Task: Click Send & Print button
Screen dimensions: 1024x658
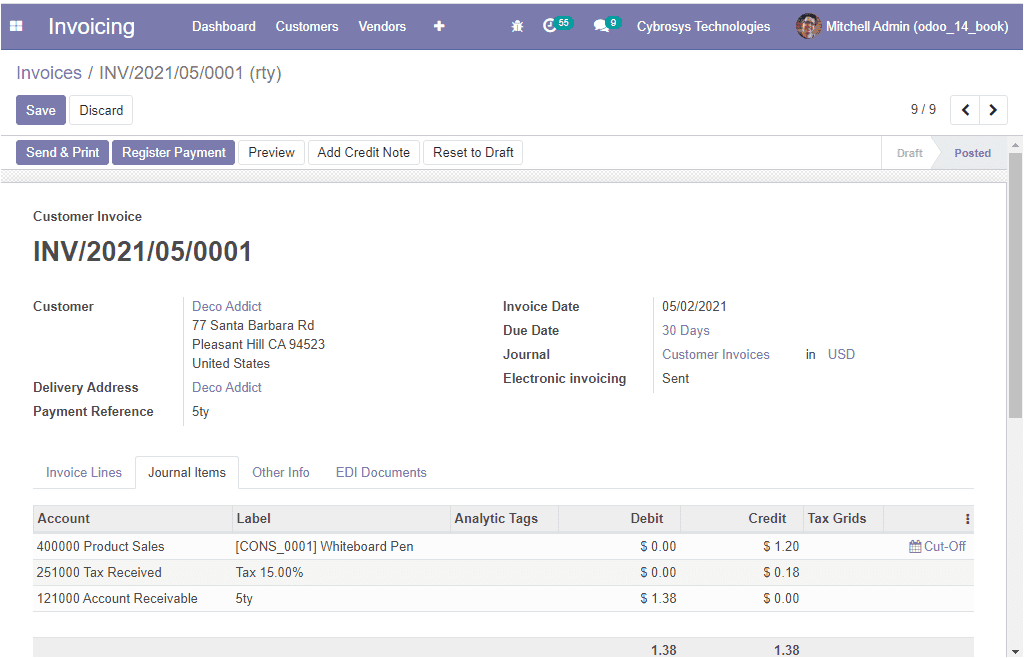Action: [63, 153]
